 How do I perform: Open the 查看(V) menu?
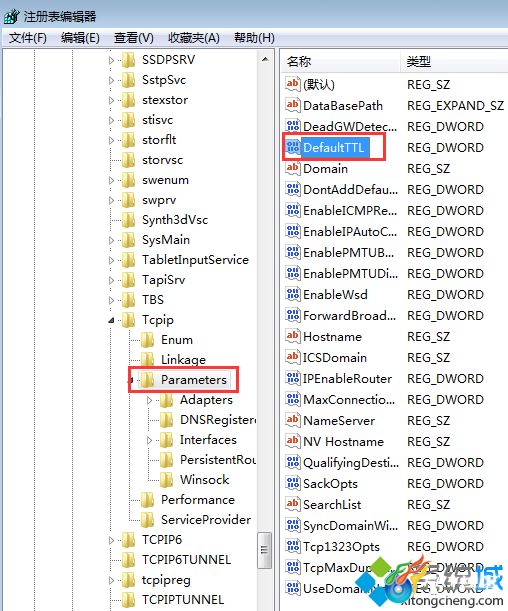coord(134,38)
